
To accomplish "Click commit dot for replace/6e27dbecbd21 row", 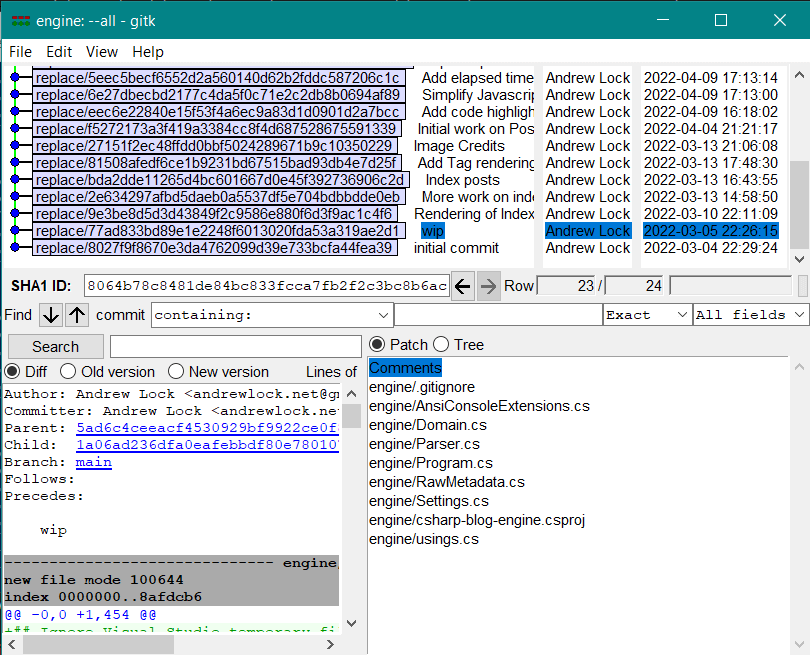I will pos(15,95).
